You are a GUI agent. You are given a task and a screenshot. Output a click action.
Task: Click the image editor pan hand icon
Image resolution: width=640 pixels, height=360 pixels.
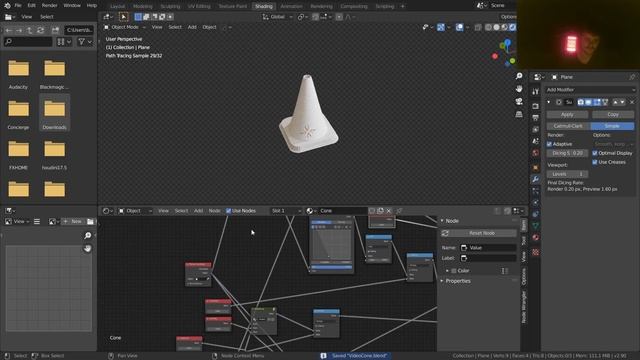tap(87, 248)
